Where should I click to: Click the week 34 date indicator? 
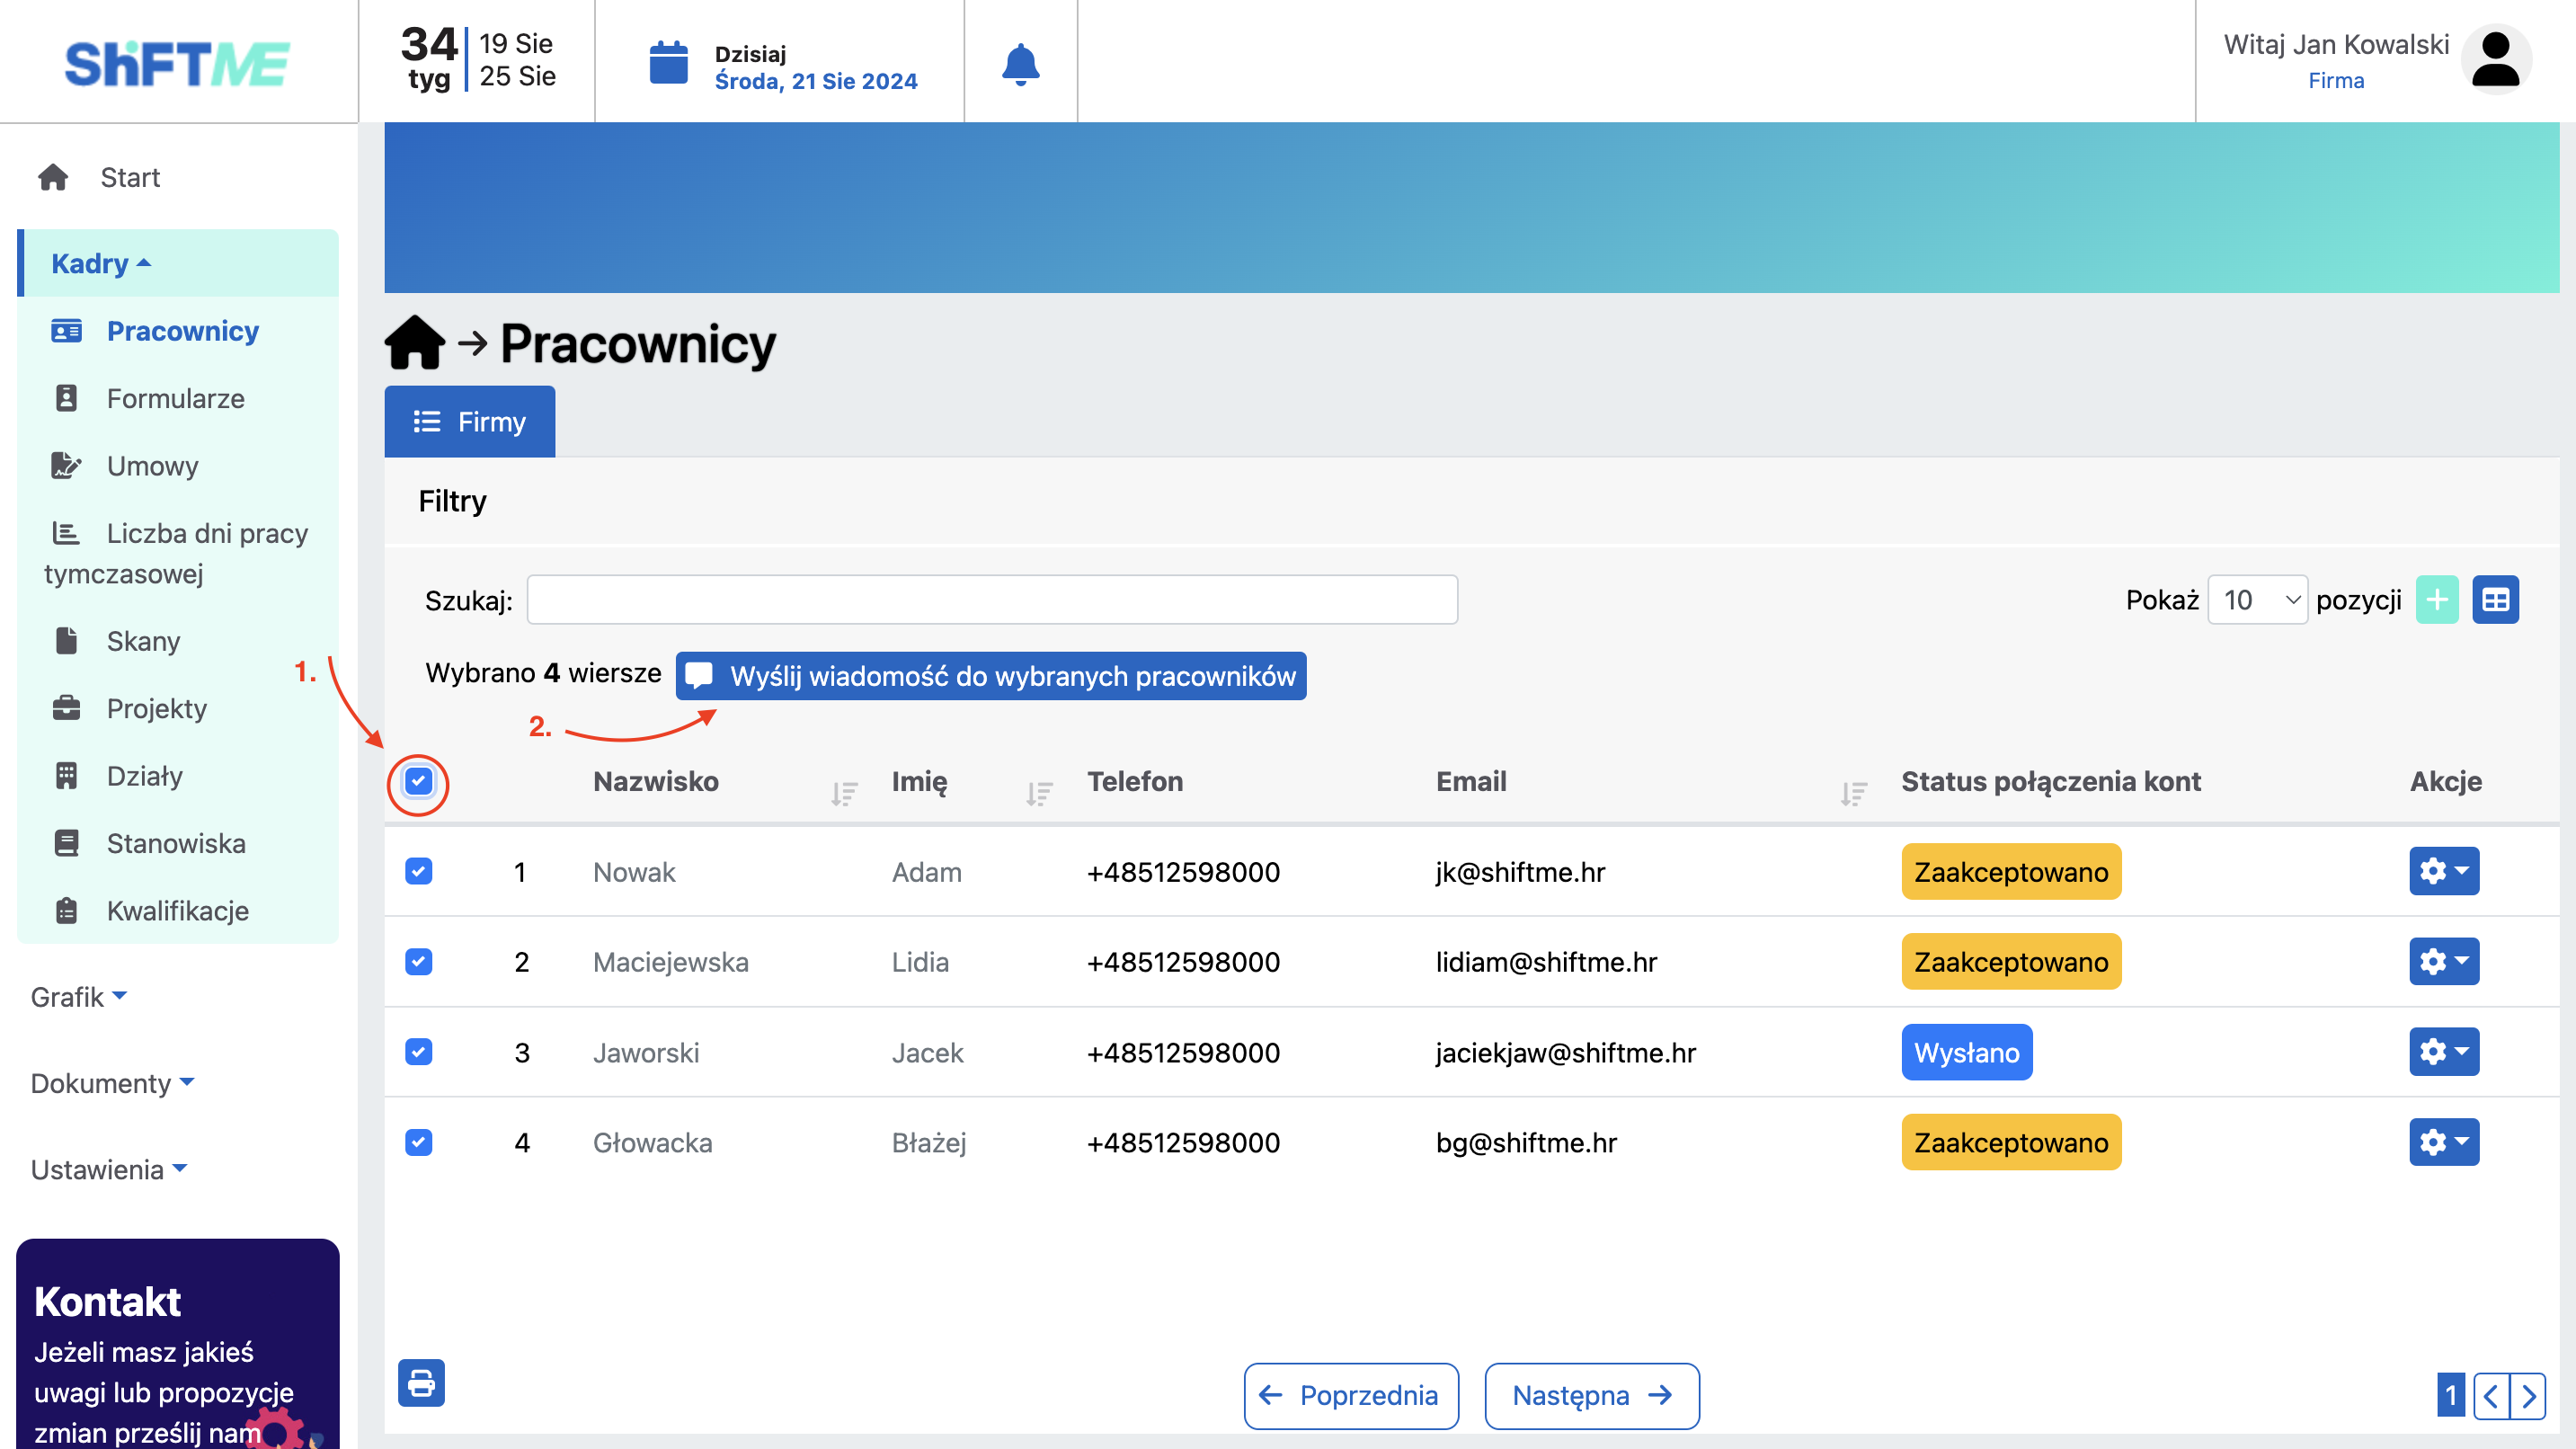(477, 60)
